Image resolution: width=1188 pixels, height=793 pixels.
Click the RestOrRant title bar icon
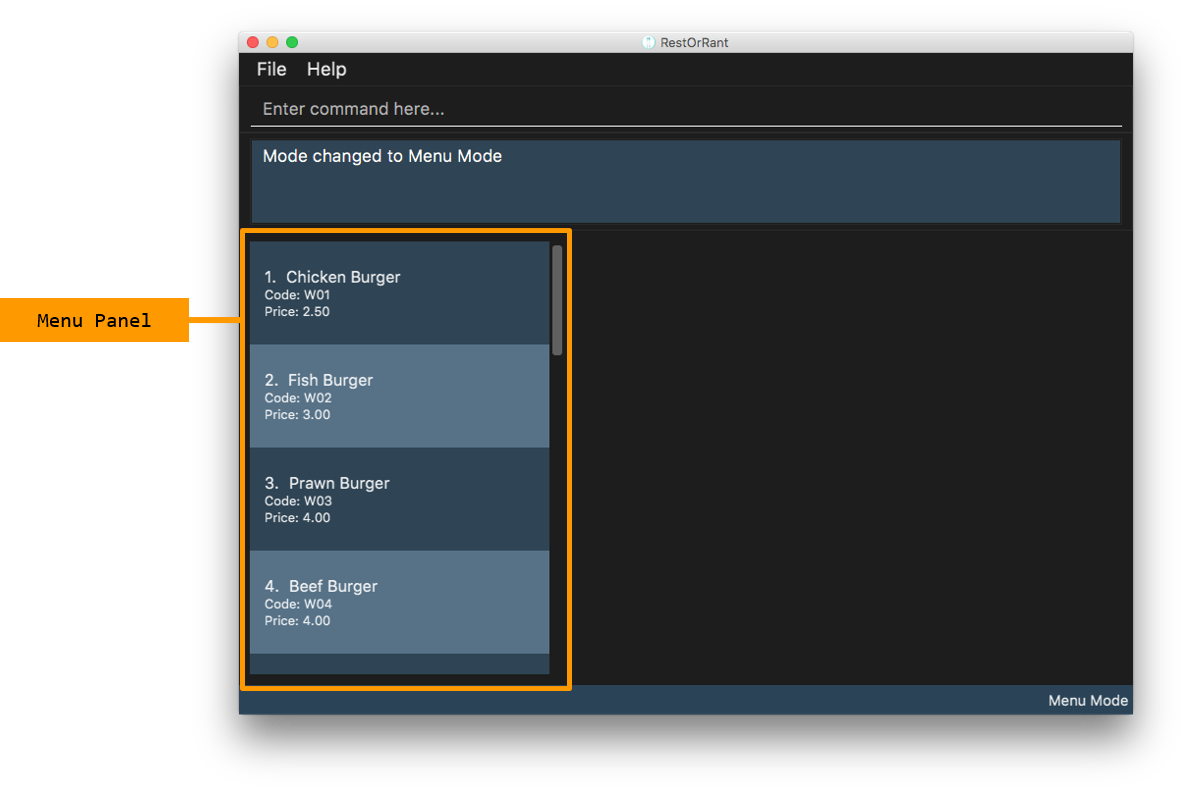coord(649,42)
